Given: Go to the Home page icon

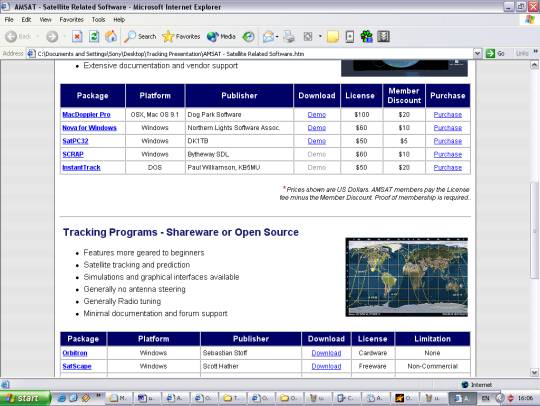Looking at the screenshot, I should (111, 37).
